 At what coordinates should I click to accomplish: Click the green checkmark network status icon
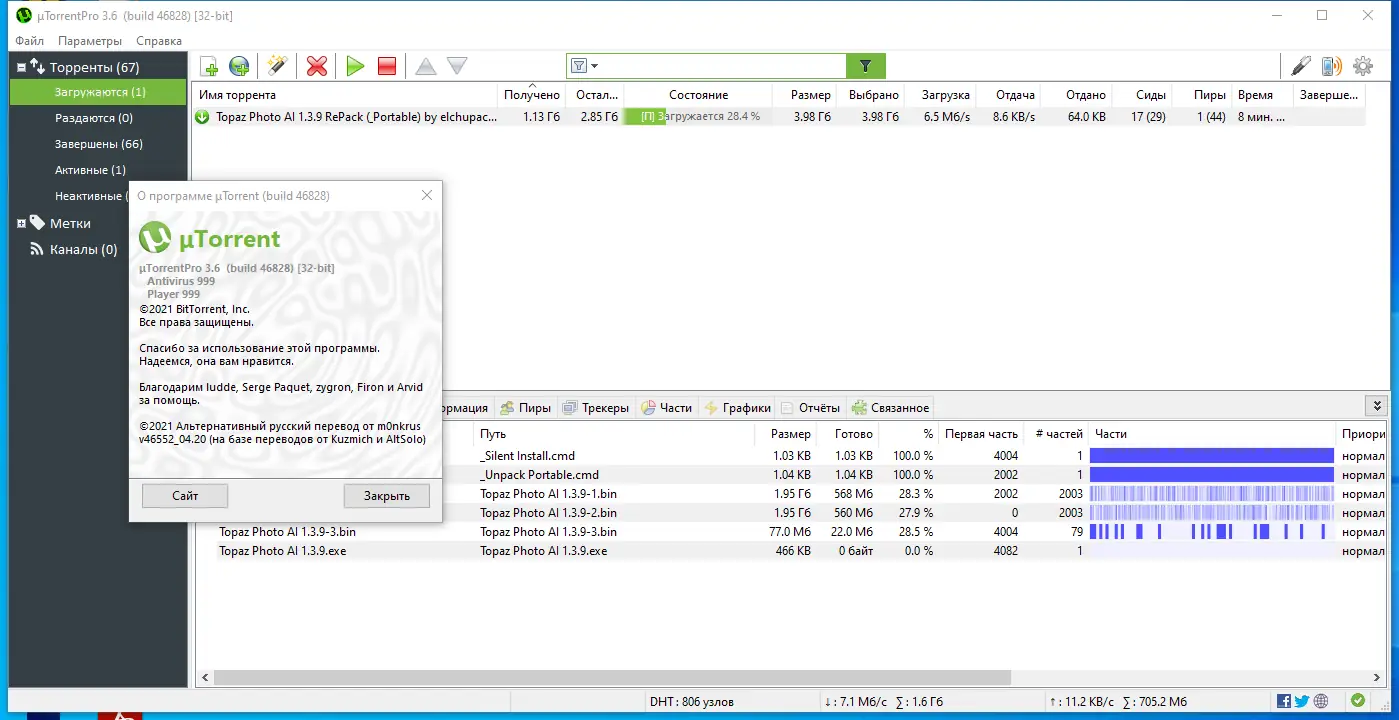[x=1358, y=702]
